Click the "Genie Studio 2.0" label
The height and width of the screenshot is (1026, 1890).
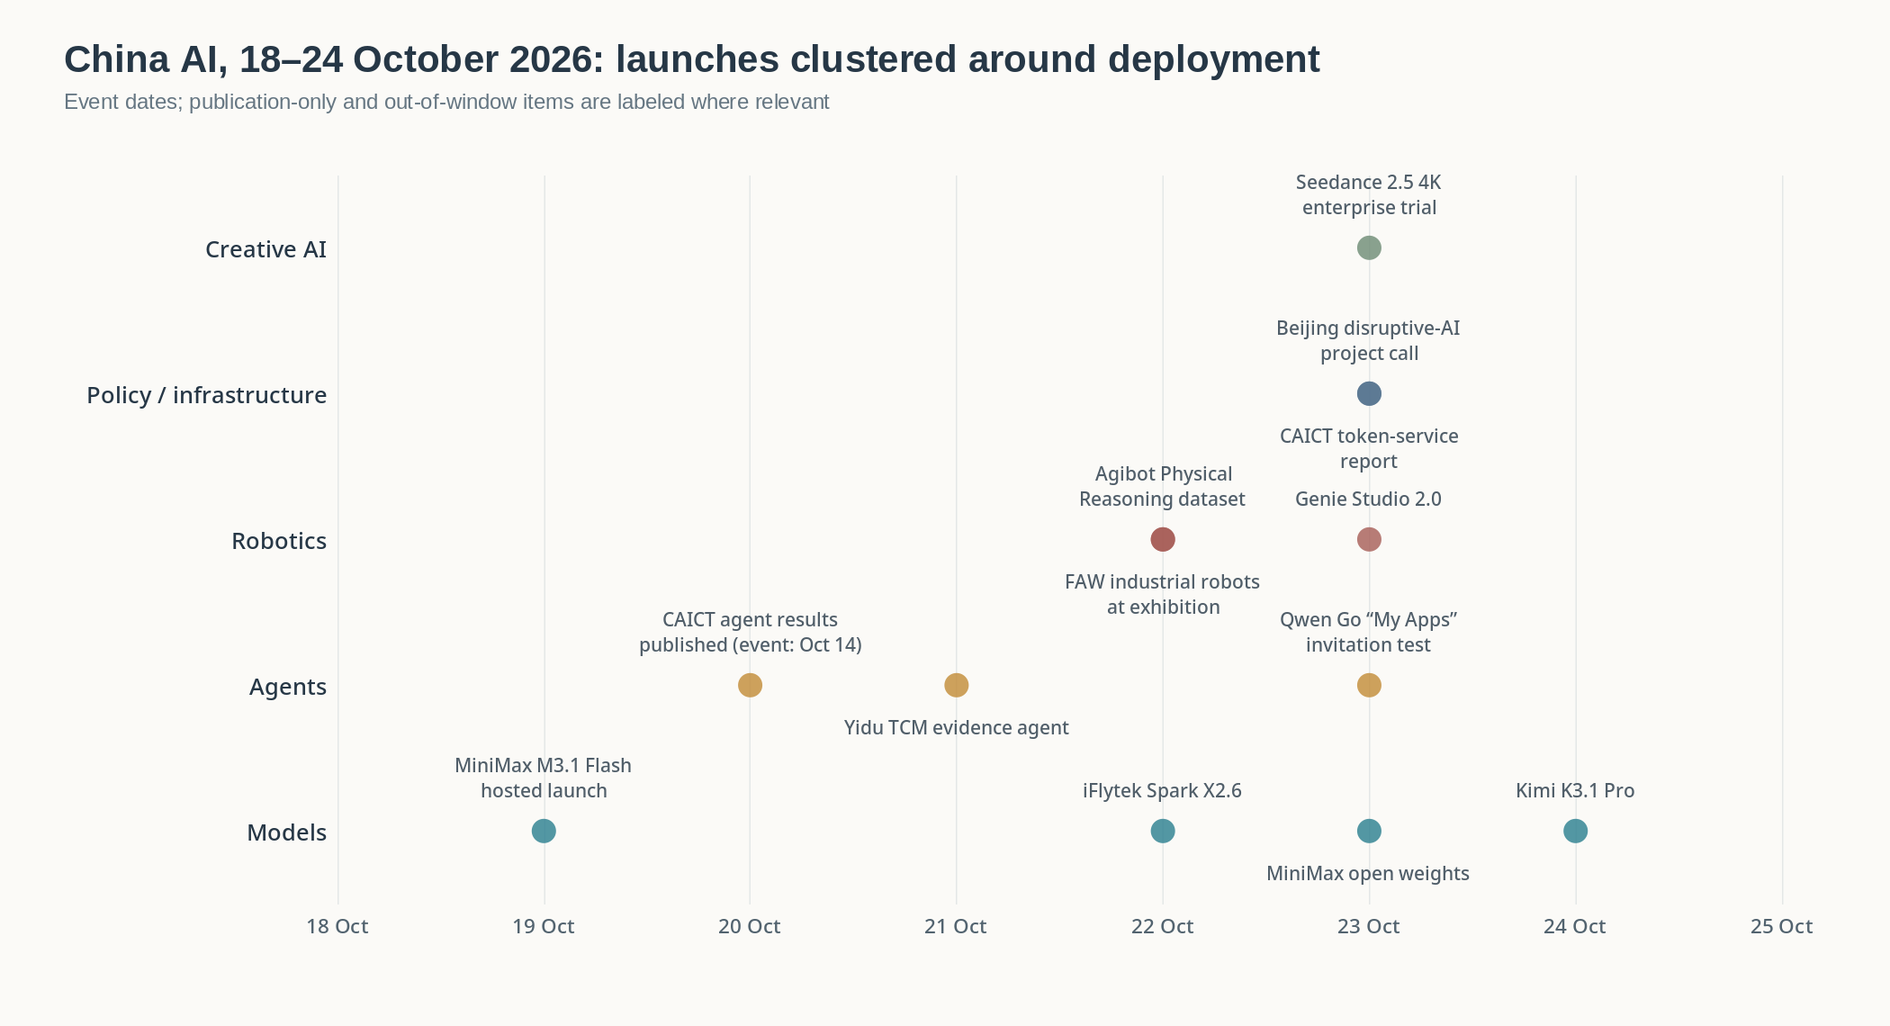tap(1369, 499)
